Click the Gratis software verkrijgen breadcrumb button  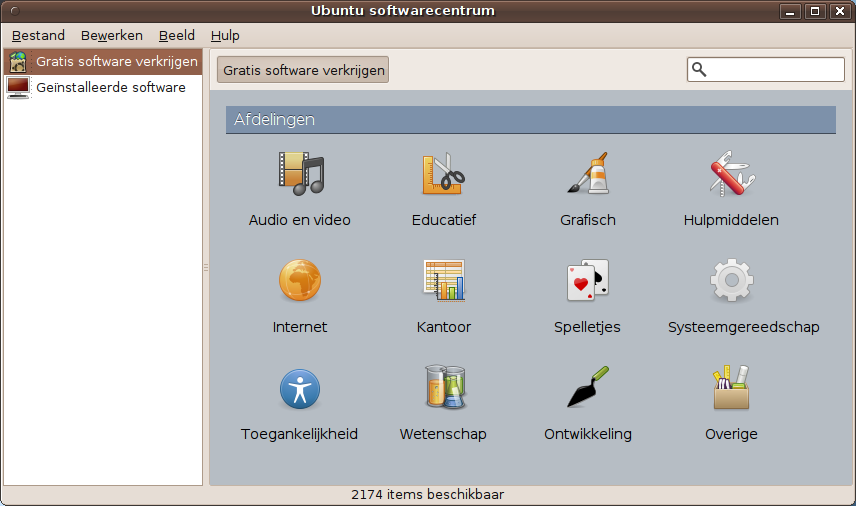[x=303, y=70]
